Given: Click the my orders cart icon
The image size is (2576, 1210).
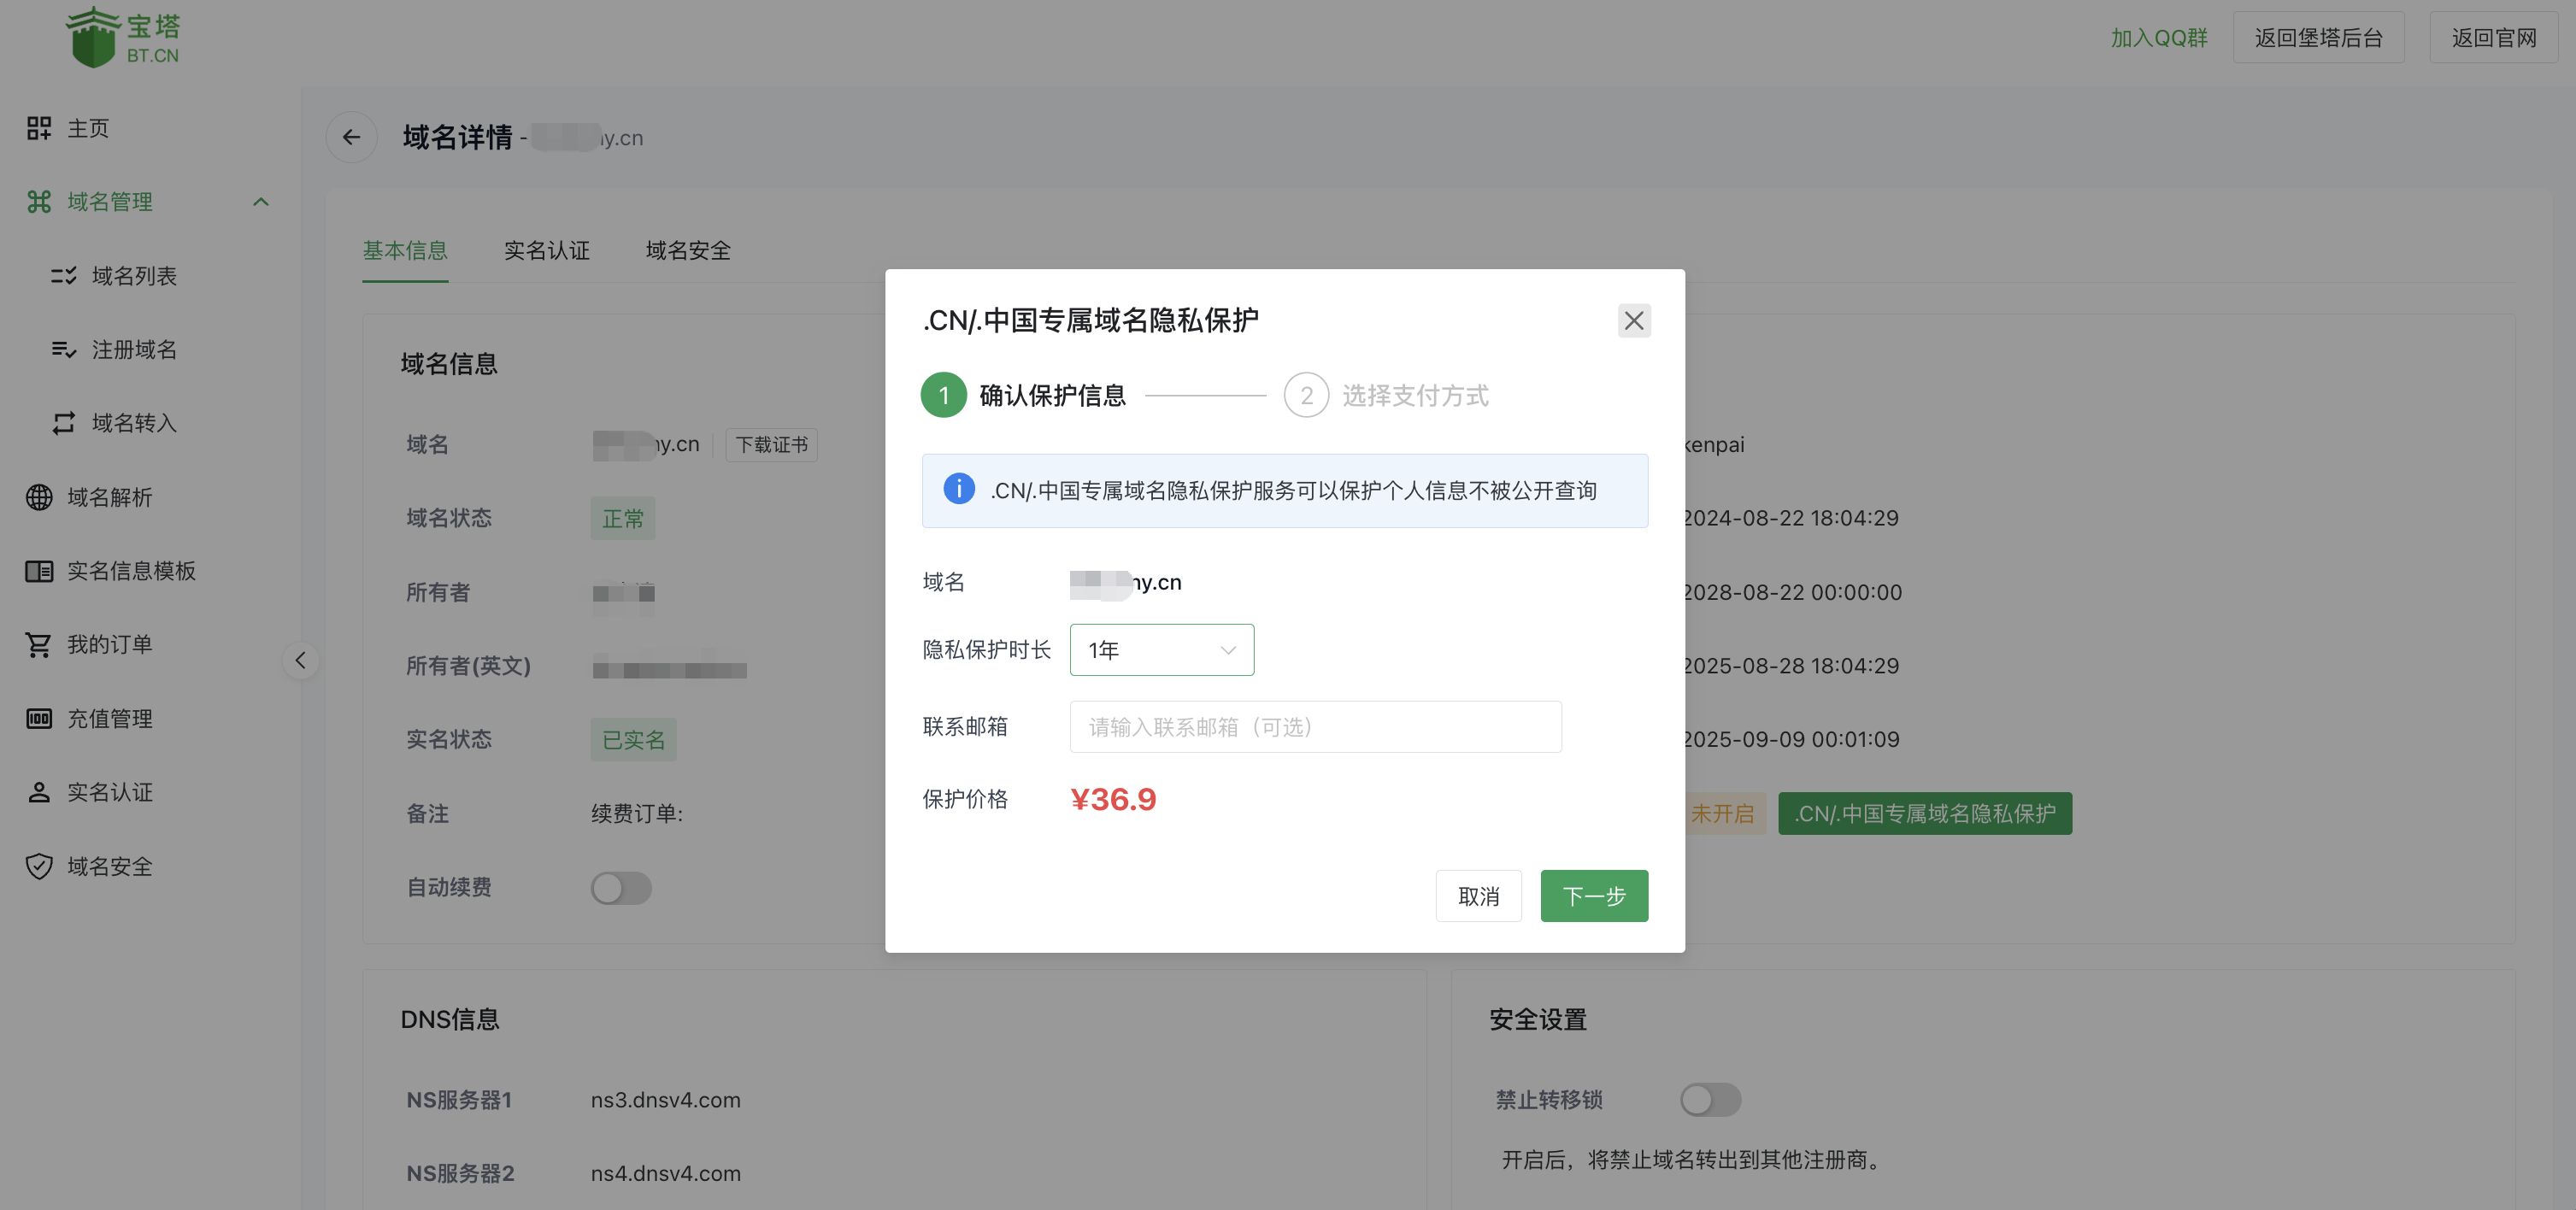Looking at the screenshot, I should [39, 645].
